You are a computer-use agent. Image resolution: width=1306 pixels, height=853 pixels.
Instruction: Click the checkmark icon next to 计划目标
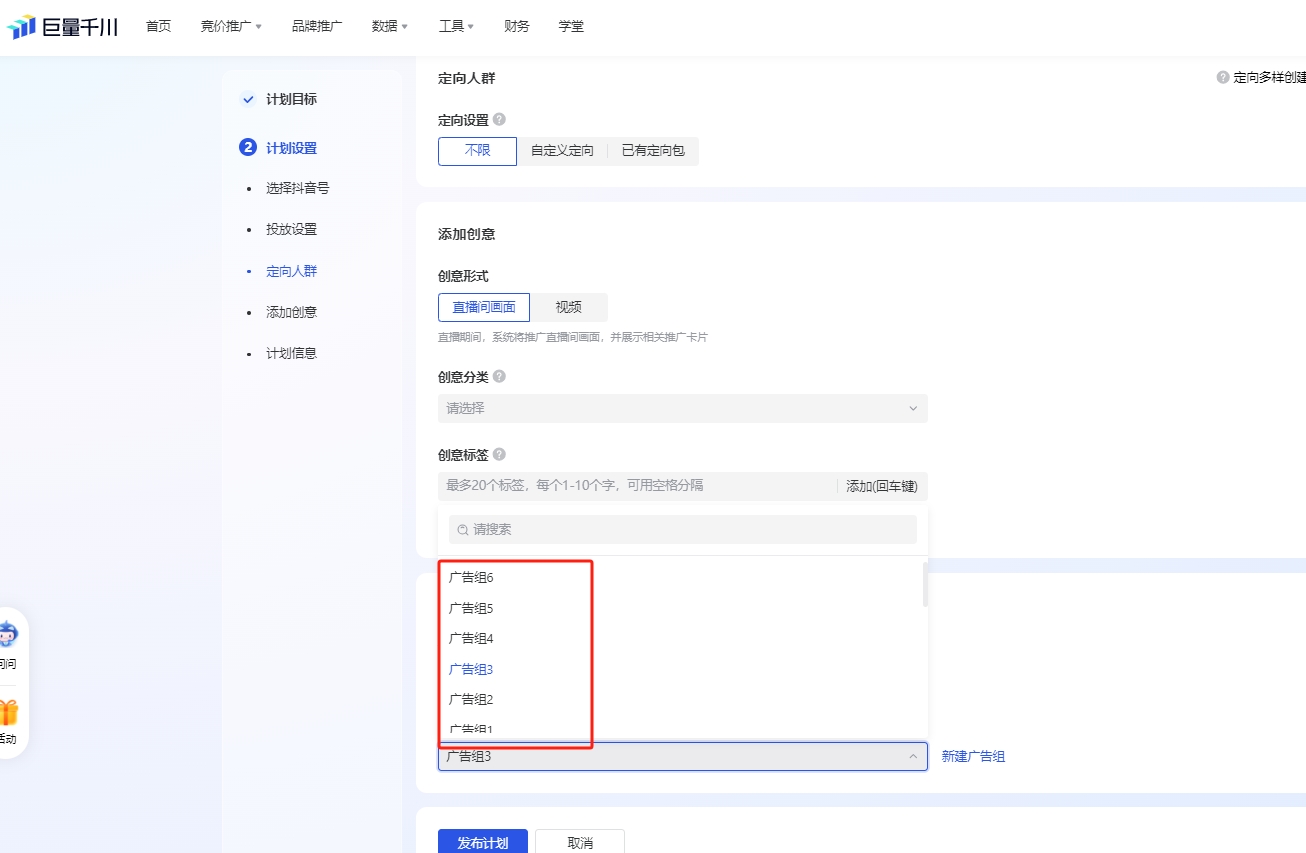(248, 99)
